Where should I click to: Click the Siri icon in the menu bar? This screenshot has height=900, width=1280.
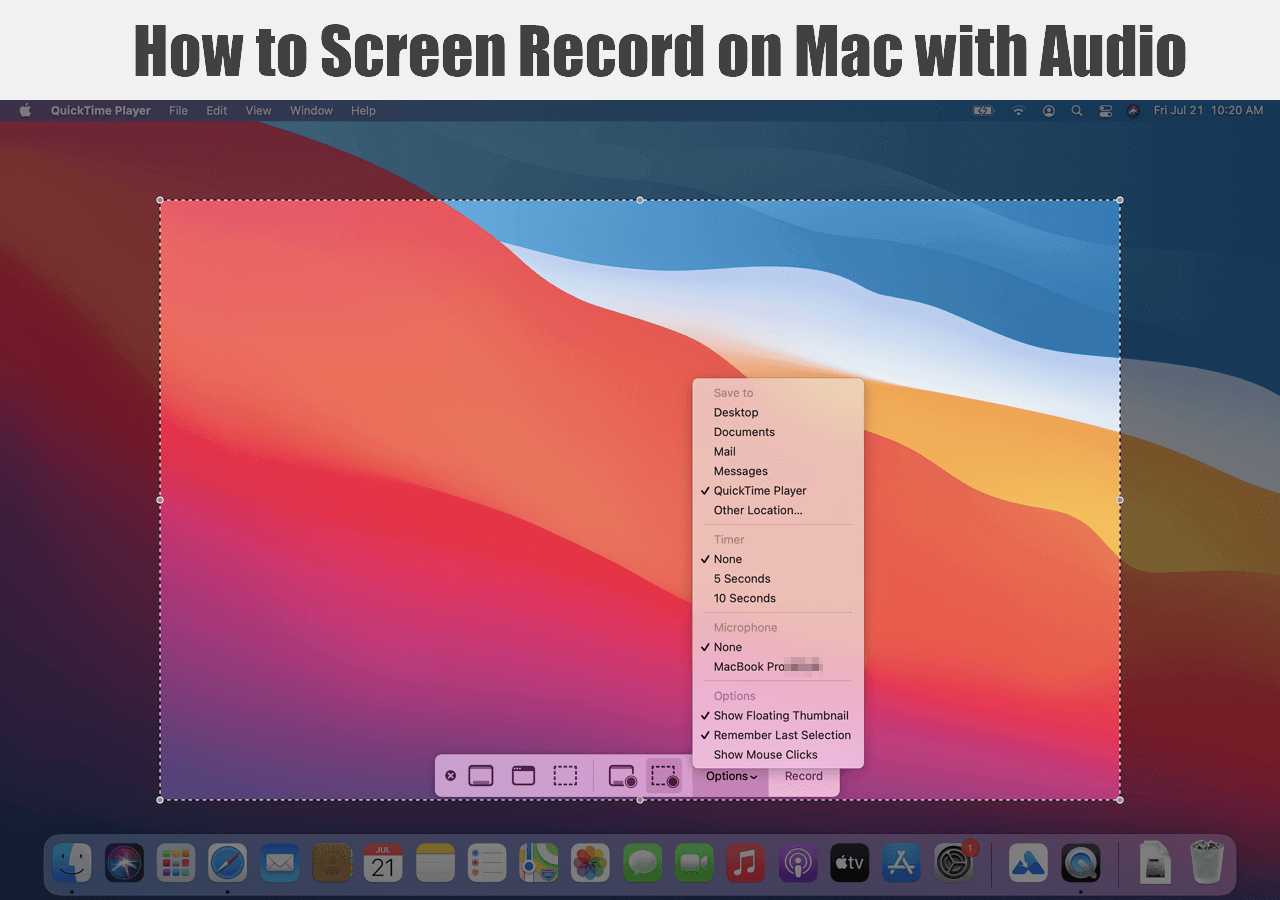(x=1134, y=111)
